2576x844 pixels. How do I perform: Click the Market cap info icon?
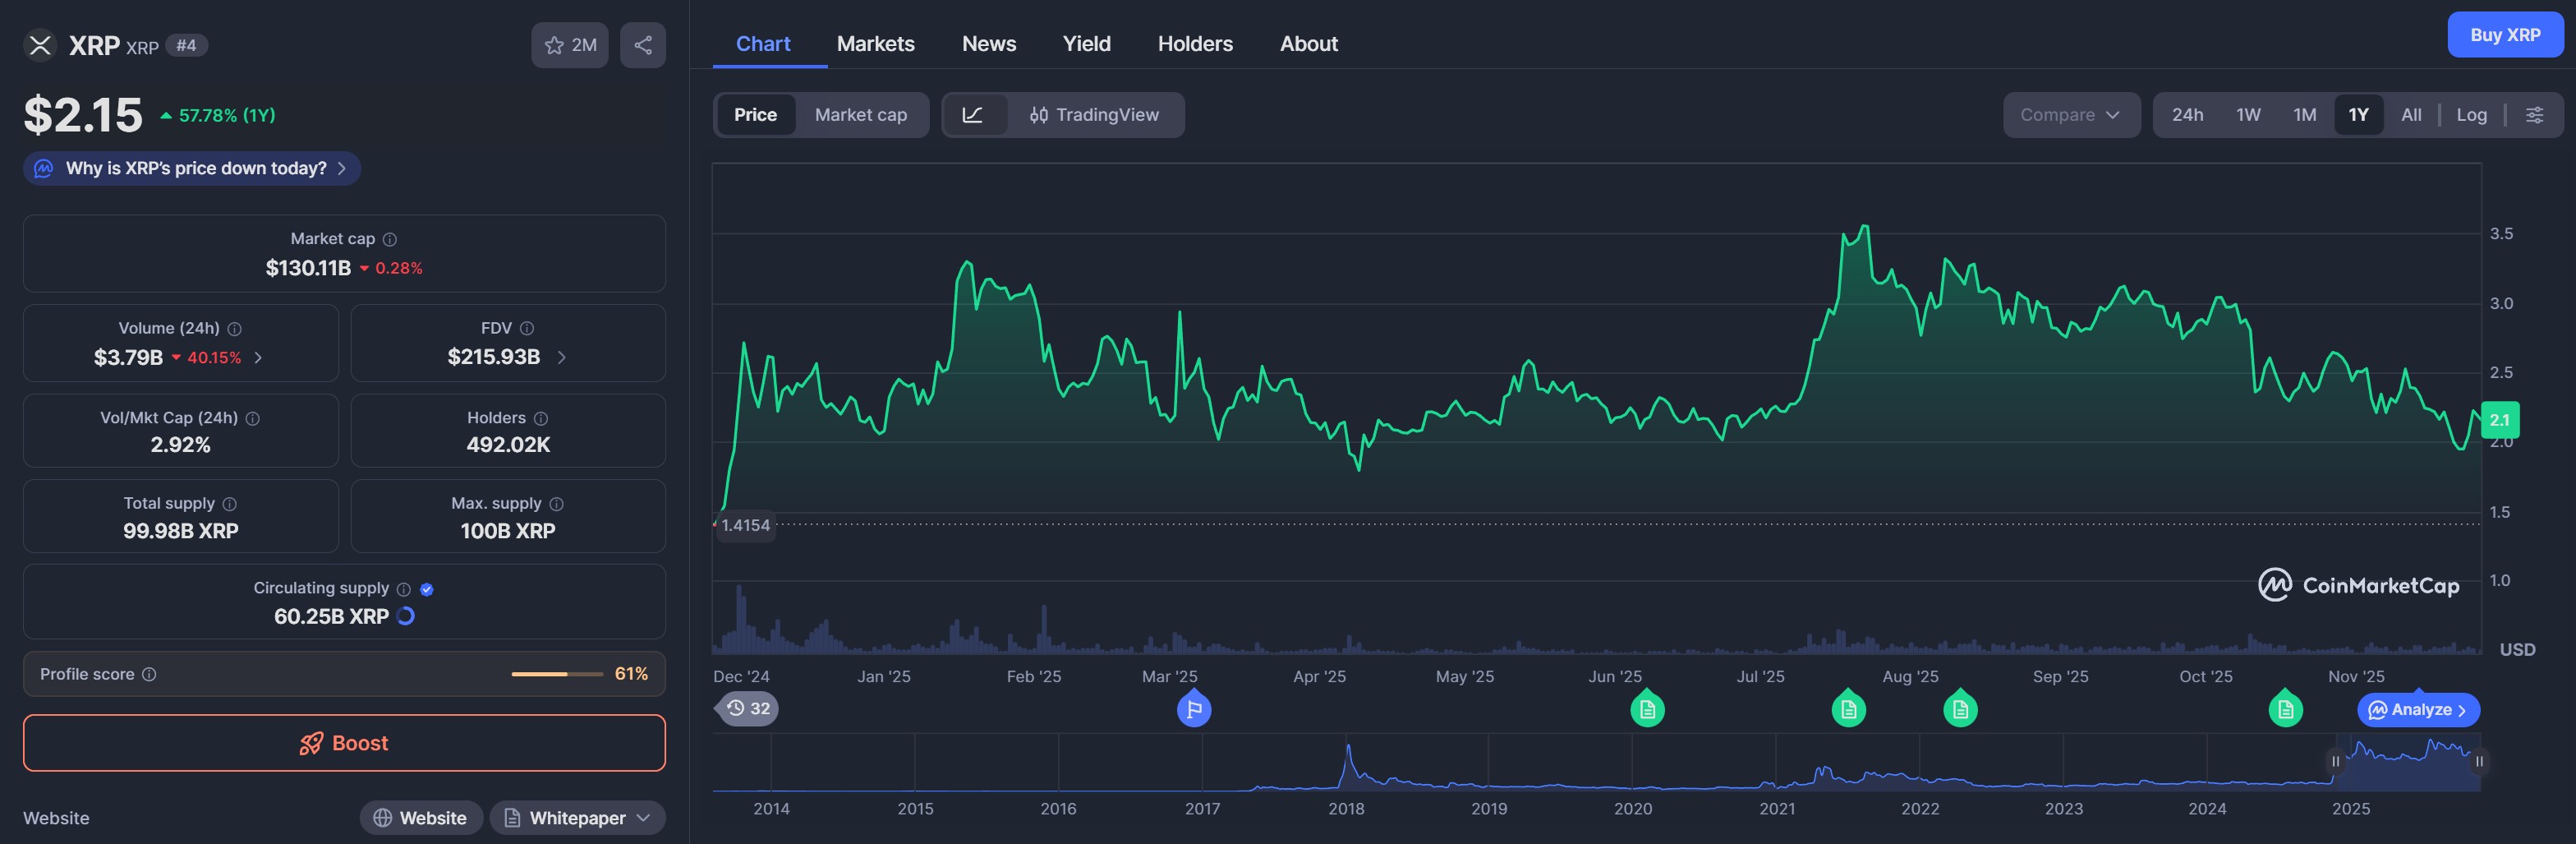390,239
